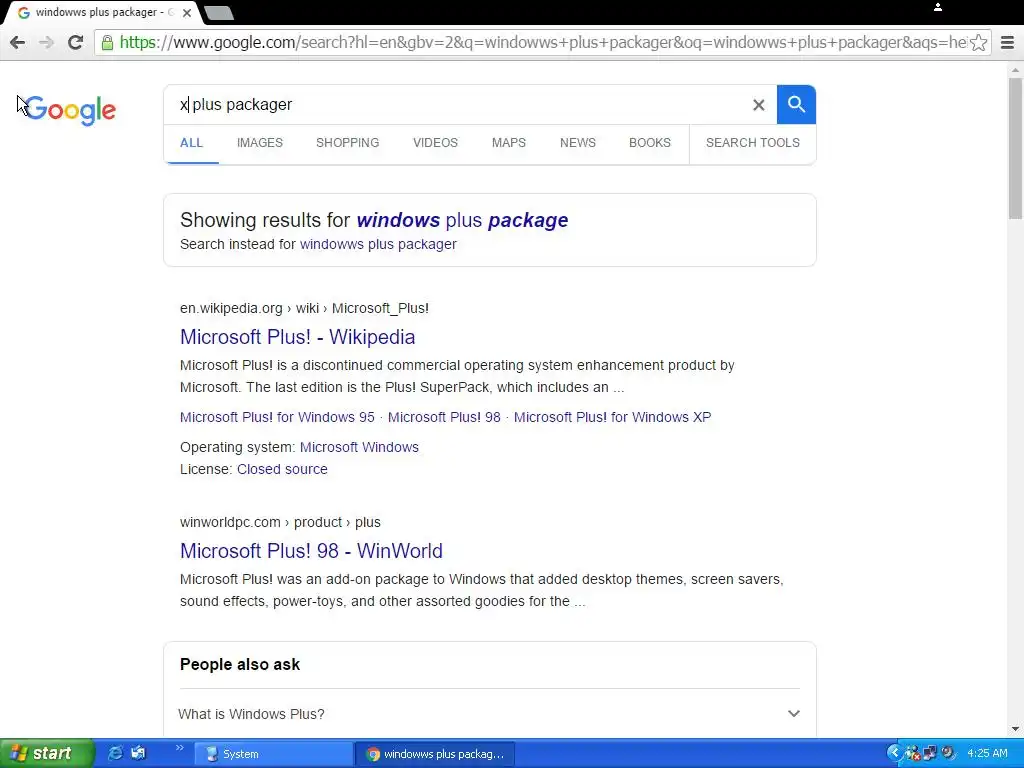Open 'Microsoft Plus! for Windows XP' sublink

pyautogui.click(x=613, y=417)
